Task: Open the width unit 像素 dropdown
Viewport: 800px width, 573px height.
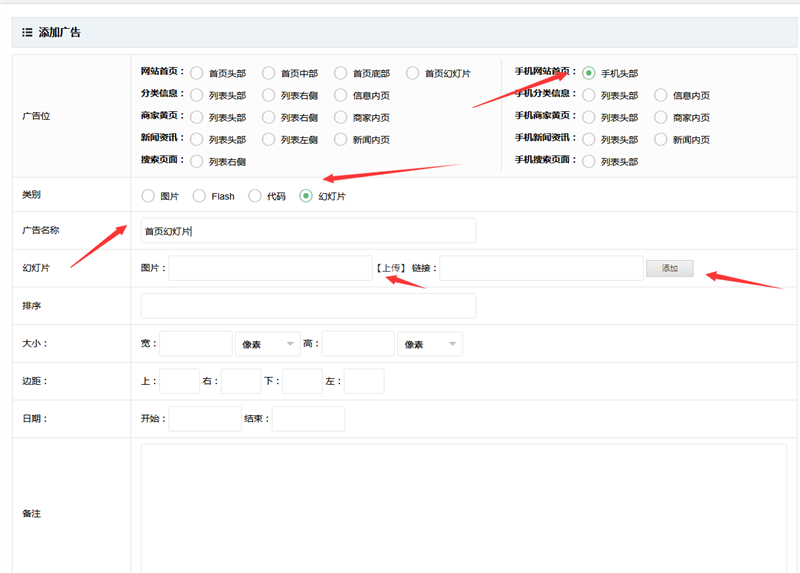Action: click(x=267, y=344)
